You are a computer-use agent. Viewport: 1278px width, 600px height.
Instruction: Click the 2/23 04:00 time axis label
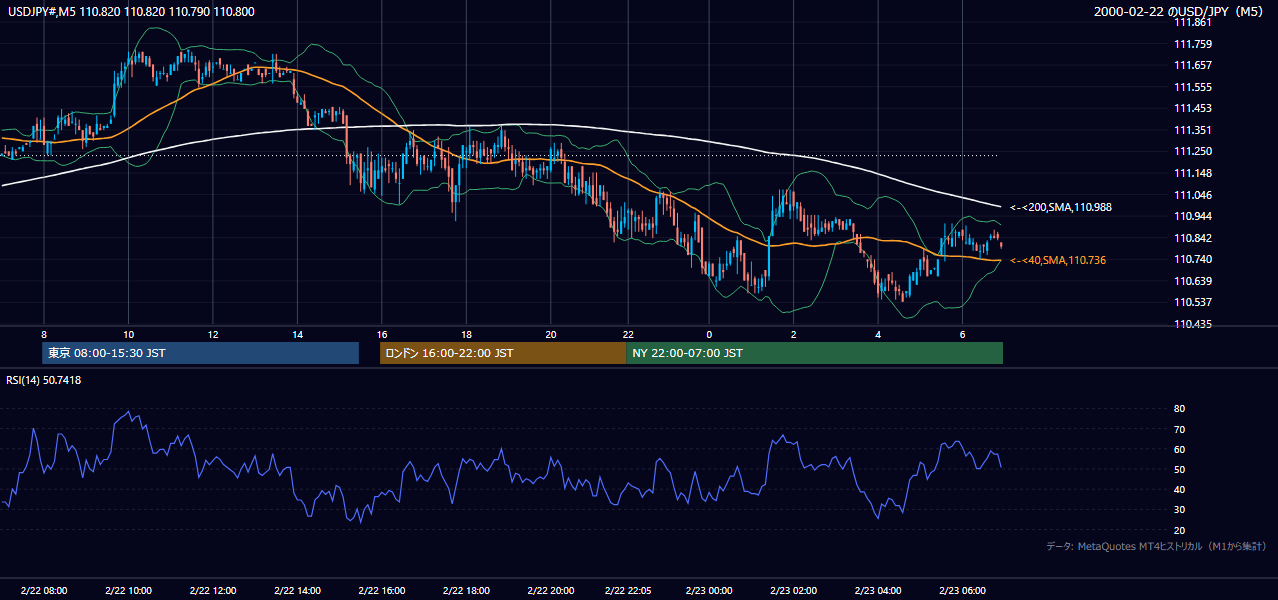878,591
